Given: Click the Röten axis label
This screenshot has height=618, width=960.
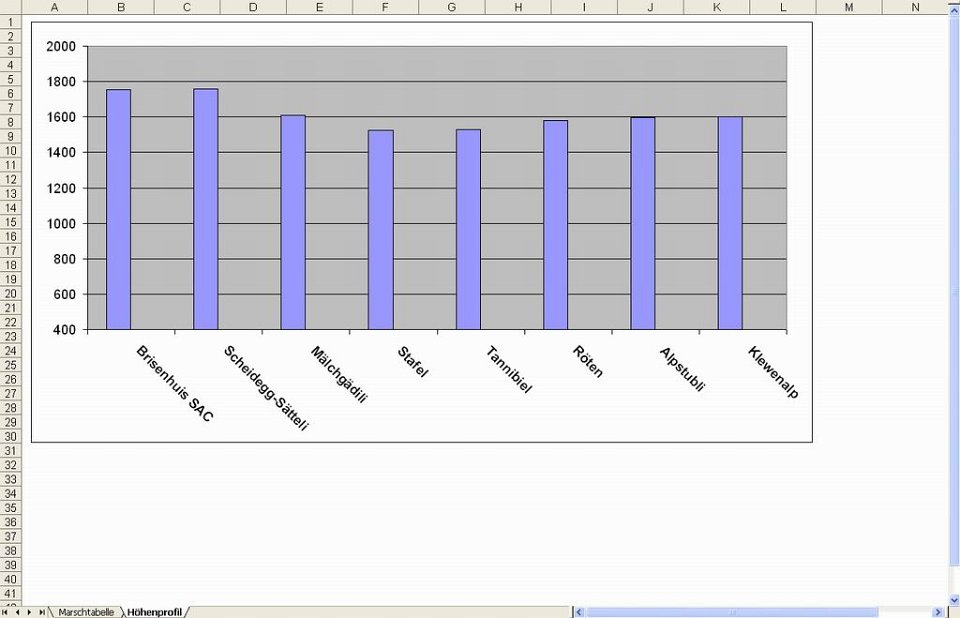Looking at the screenshot, I should coord(588,361).
